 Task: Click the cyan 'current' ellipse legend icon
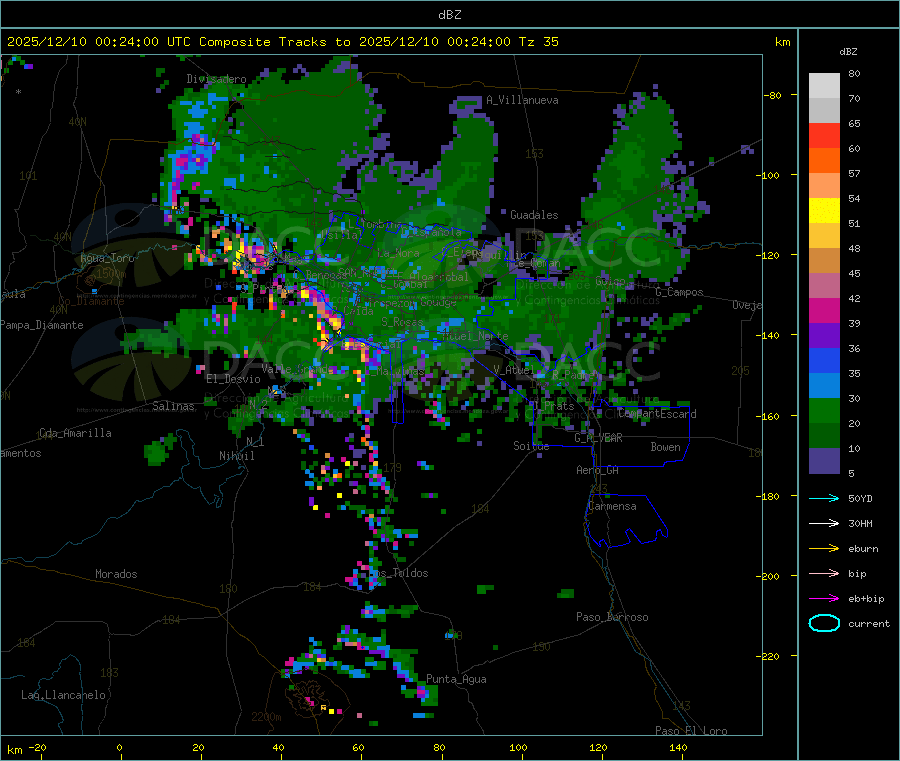[x=824, y=623]
